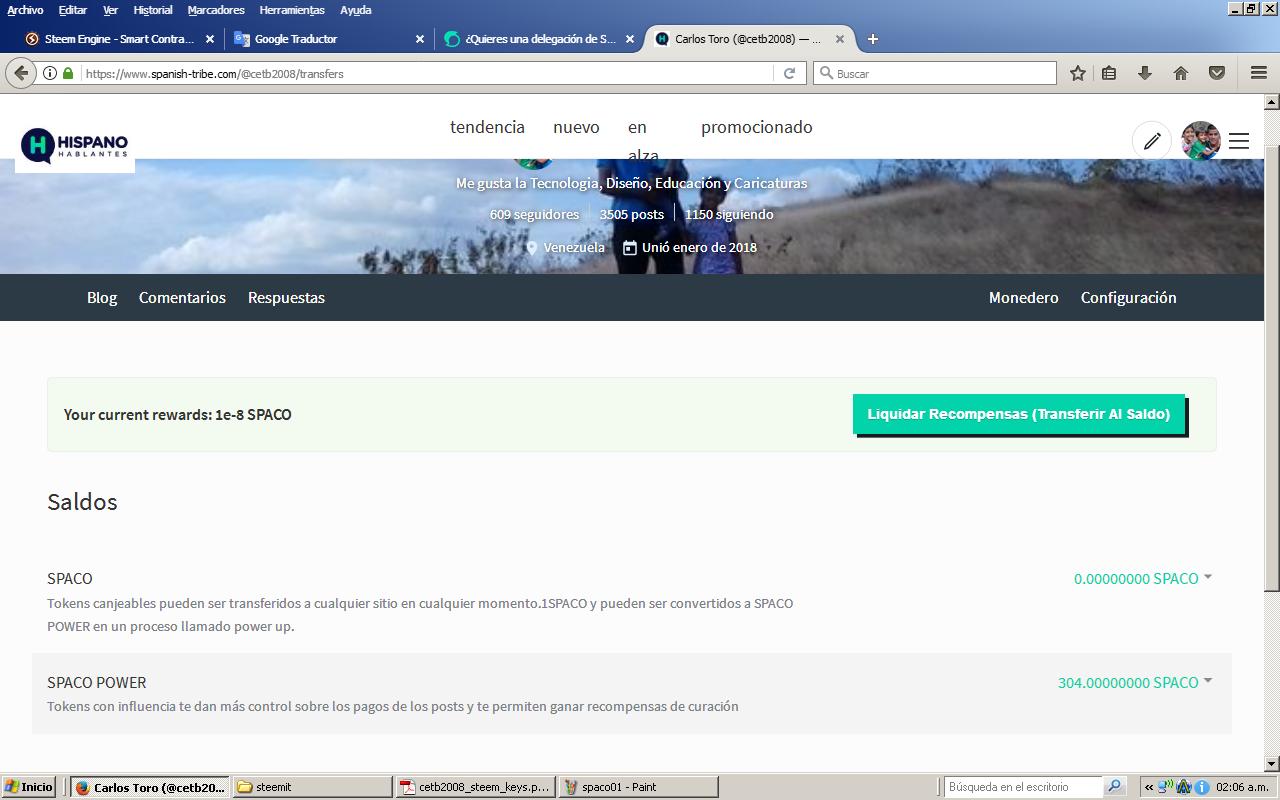Click the Búsqueda en el escritorio field

point(1023,787)
